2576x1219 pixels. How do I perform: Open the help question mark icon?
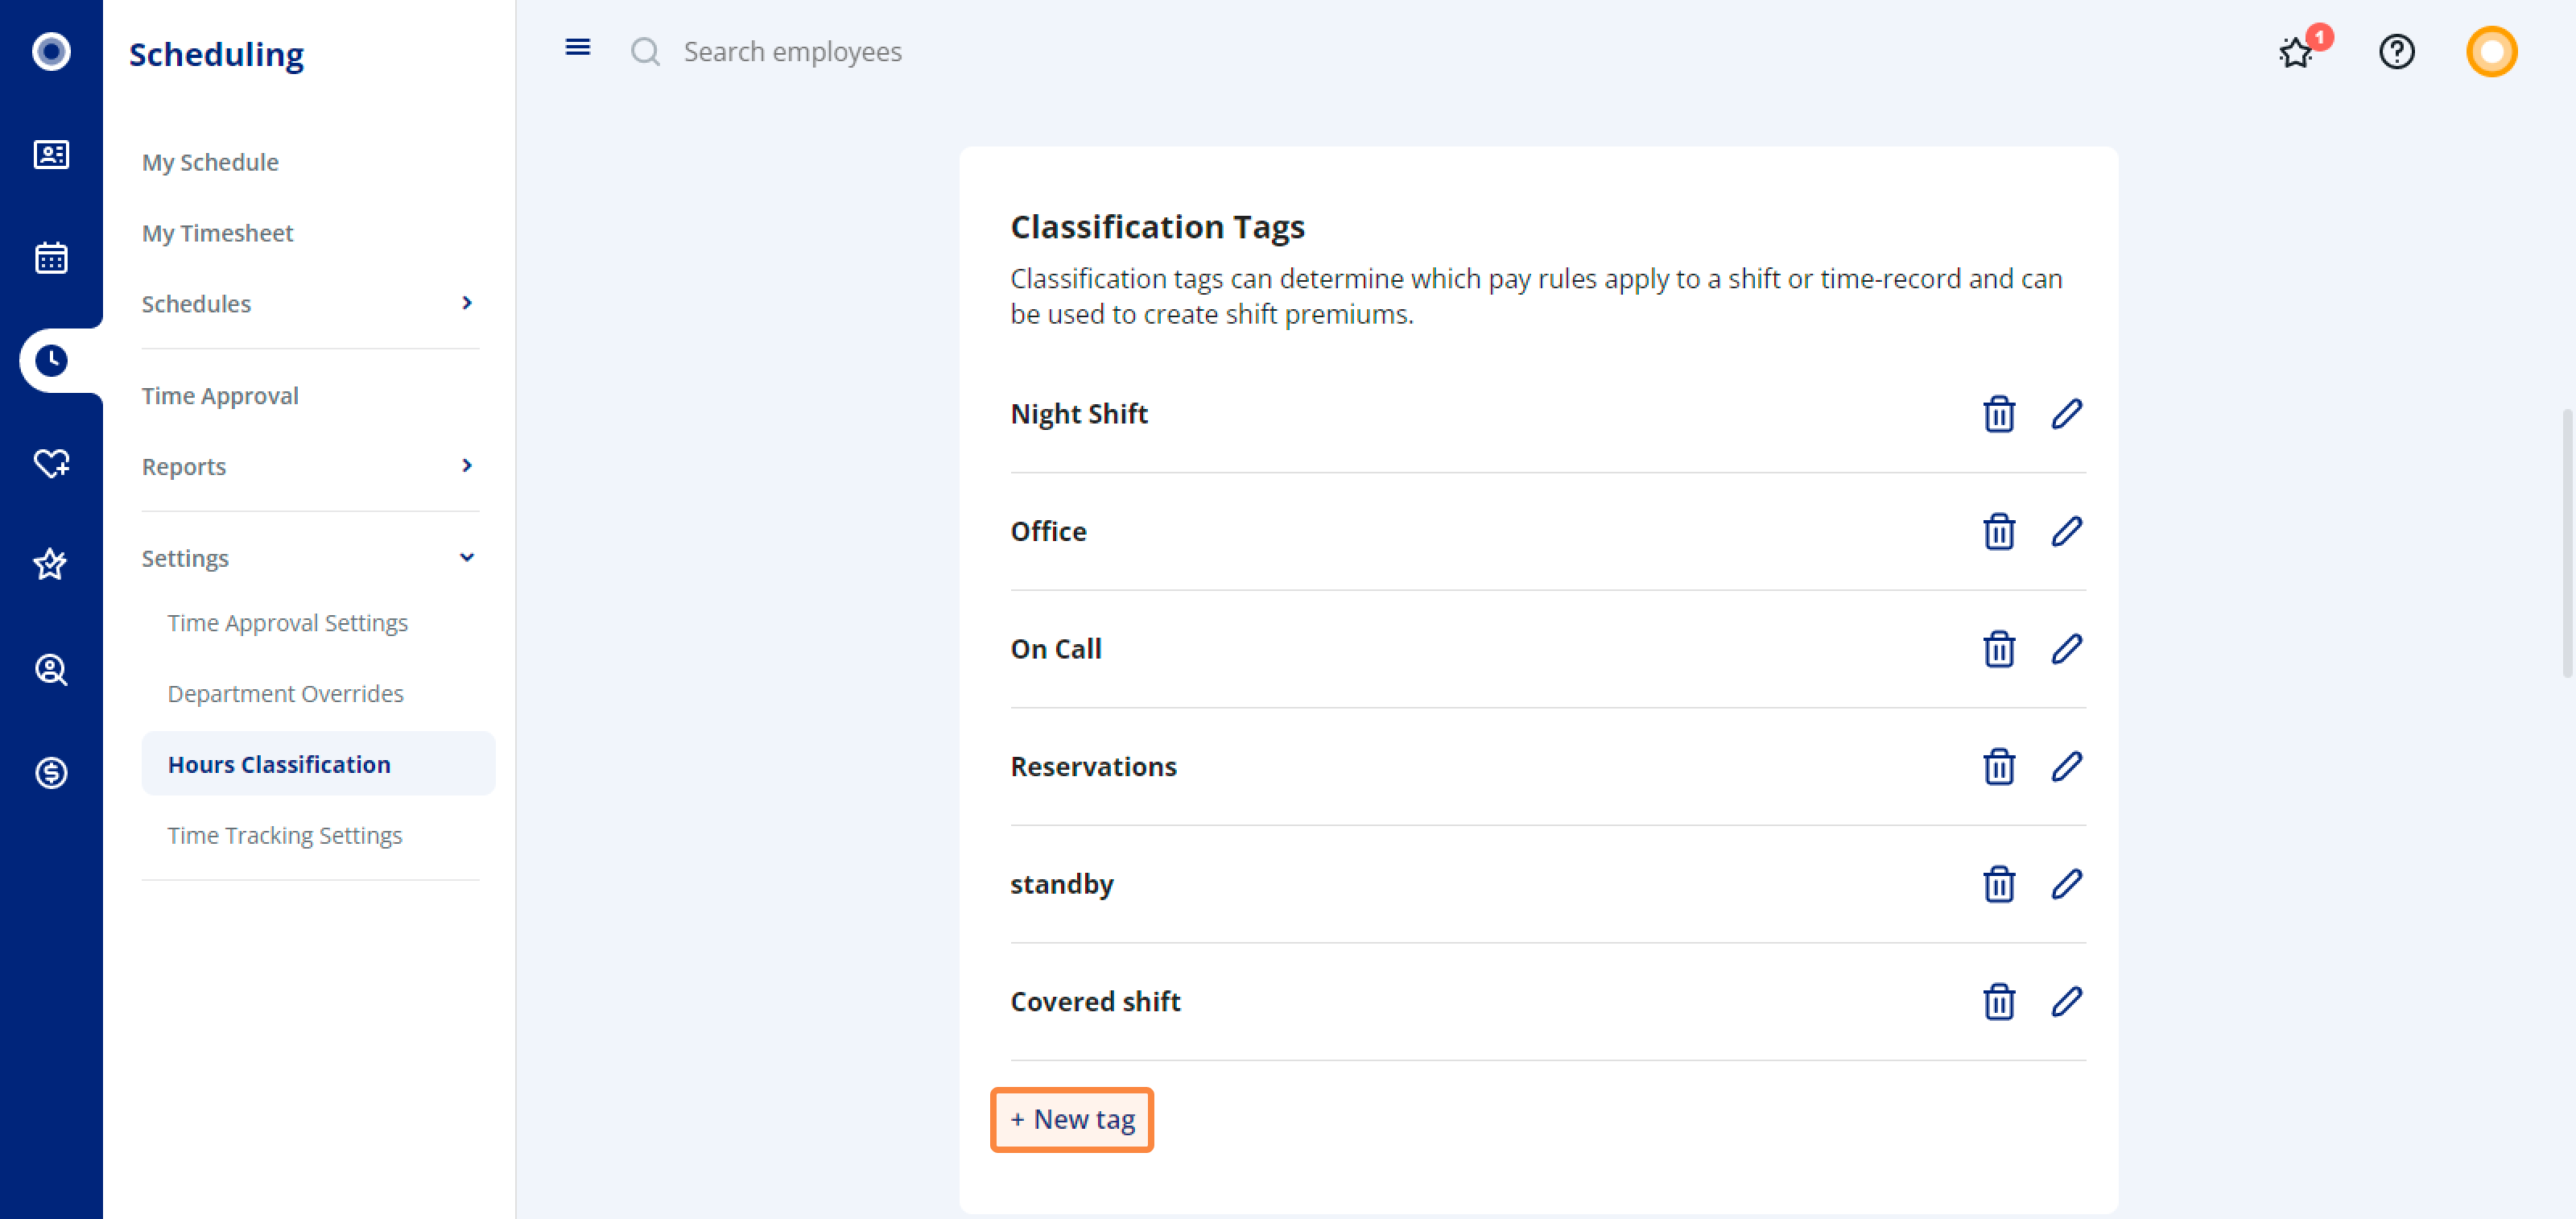(2396, 51)
